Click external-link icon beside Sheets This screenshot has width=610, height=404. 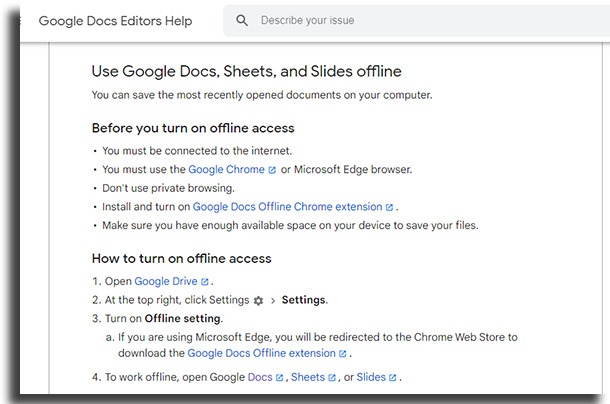(x=332, y=378)
